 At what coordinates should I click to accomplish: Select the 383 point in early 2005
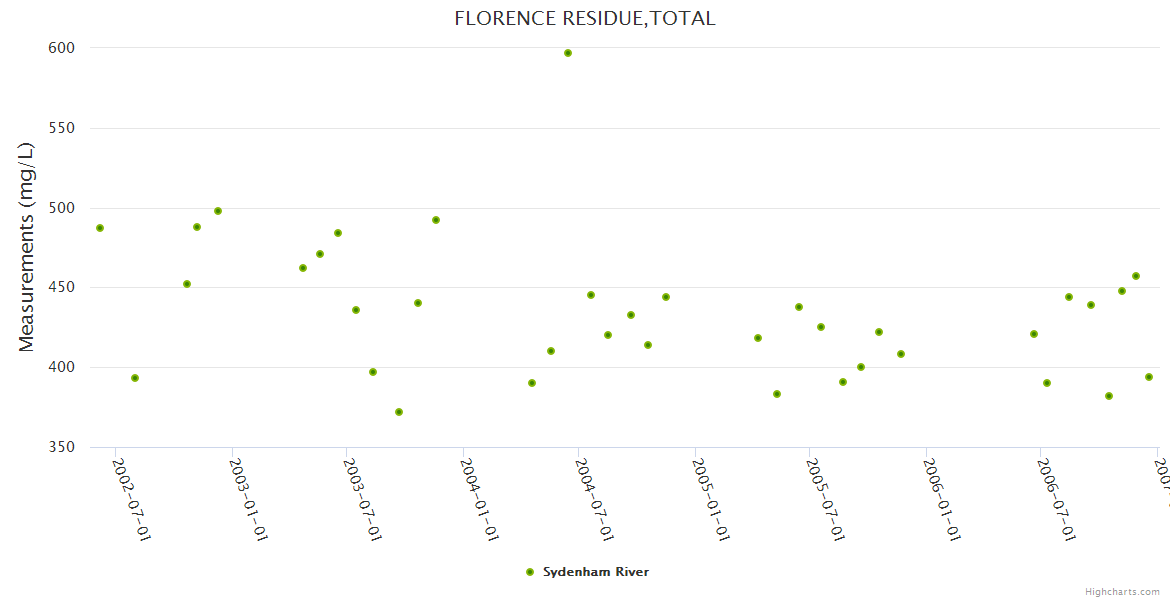point(777,394)
